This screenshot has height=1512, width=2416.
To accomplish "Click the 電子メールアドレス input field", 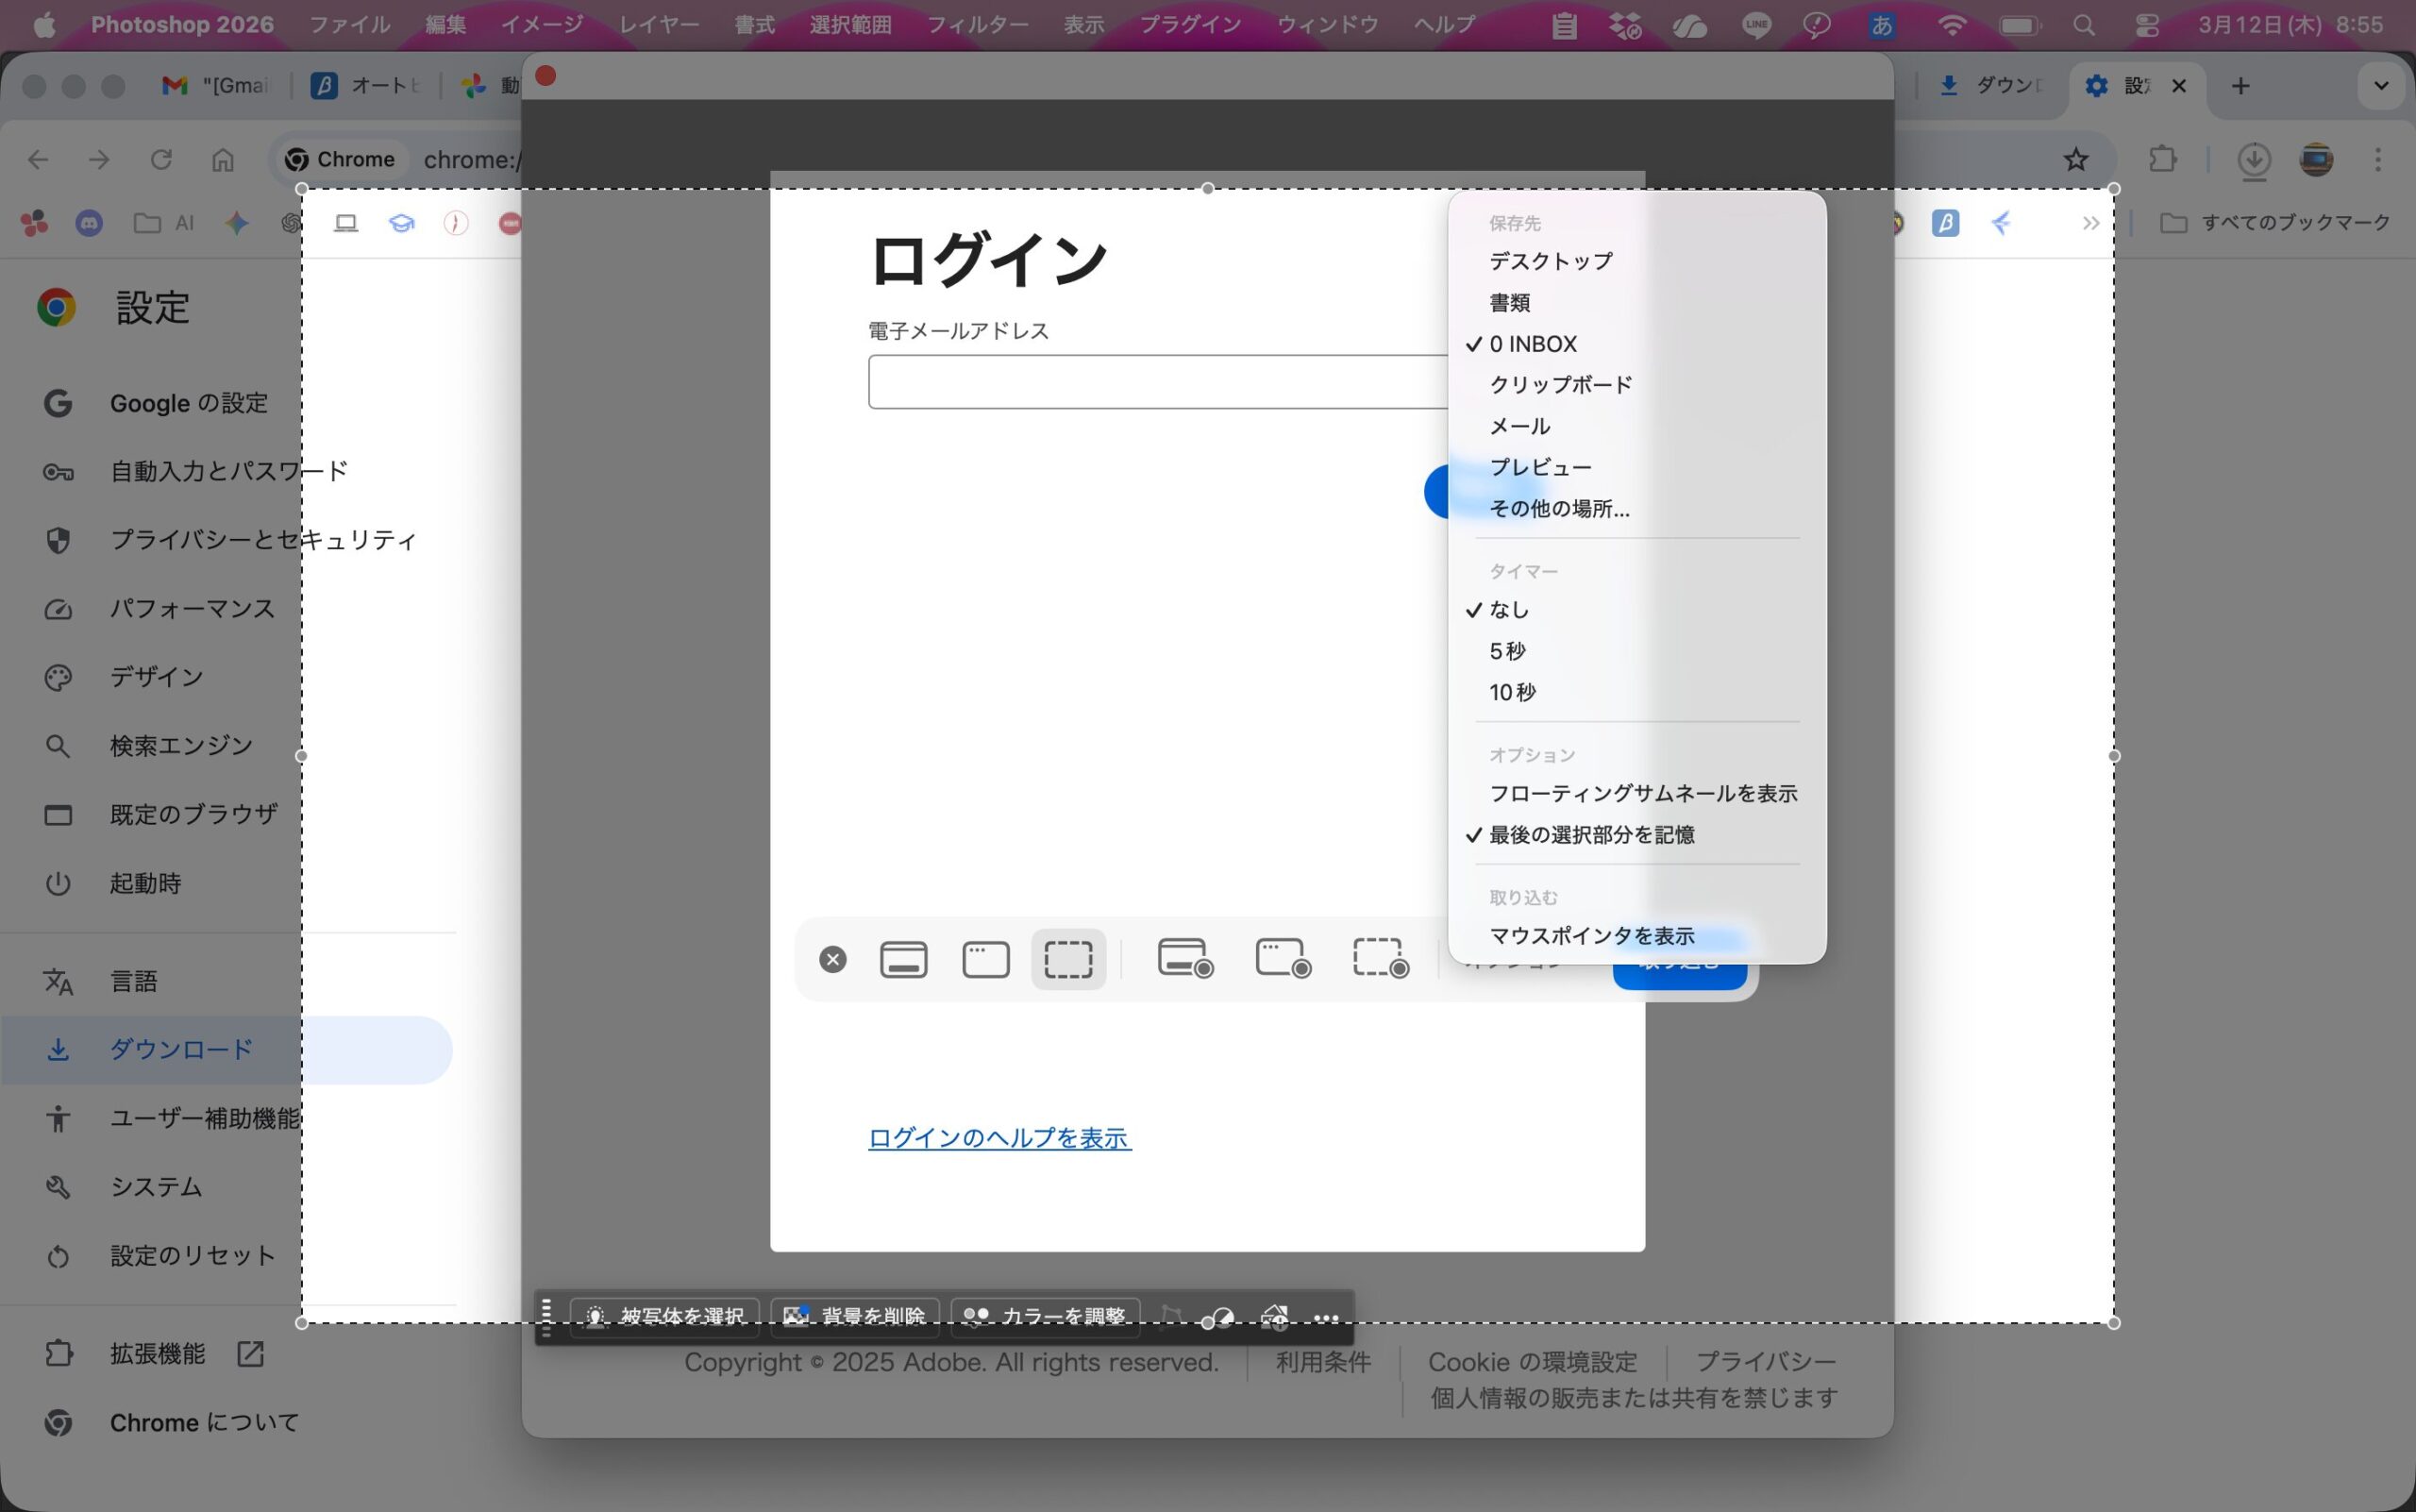I will click(x=1157, y=381).
